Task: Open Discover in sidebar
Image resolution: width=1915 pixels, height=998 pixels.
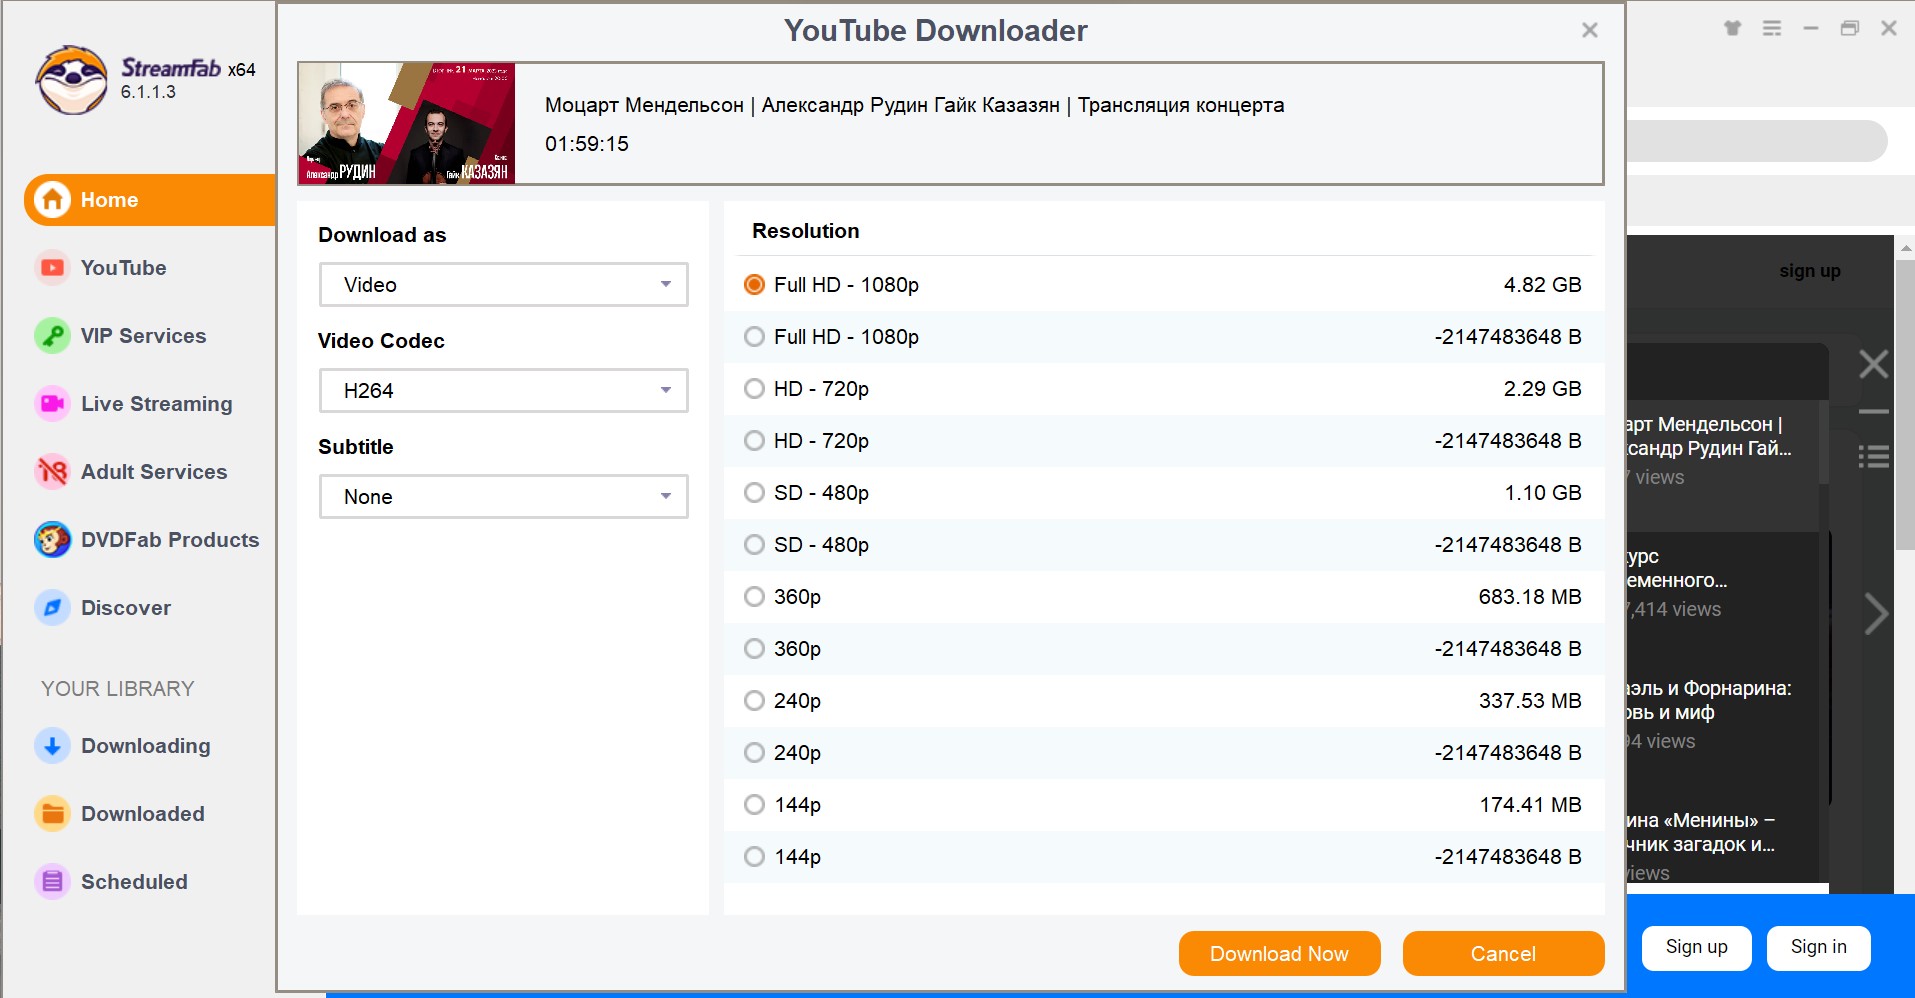Action: (x=126, y=608)
